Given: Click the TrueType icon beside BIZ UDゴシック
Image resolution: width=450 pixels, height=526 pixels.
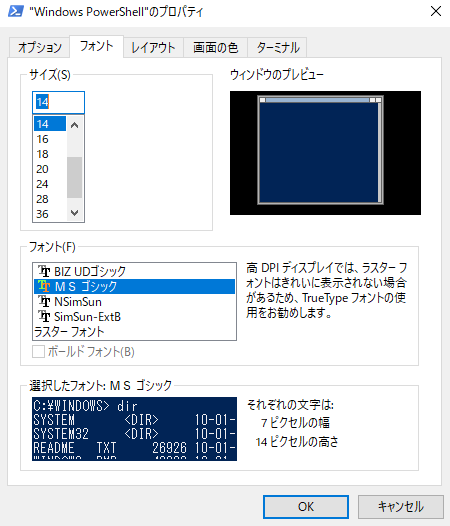Looking at the screenshot, I should (x=44, y=271).
